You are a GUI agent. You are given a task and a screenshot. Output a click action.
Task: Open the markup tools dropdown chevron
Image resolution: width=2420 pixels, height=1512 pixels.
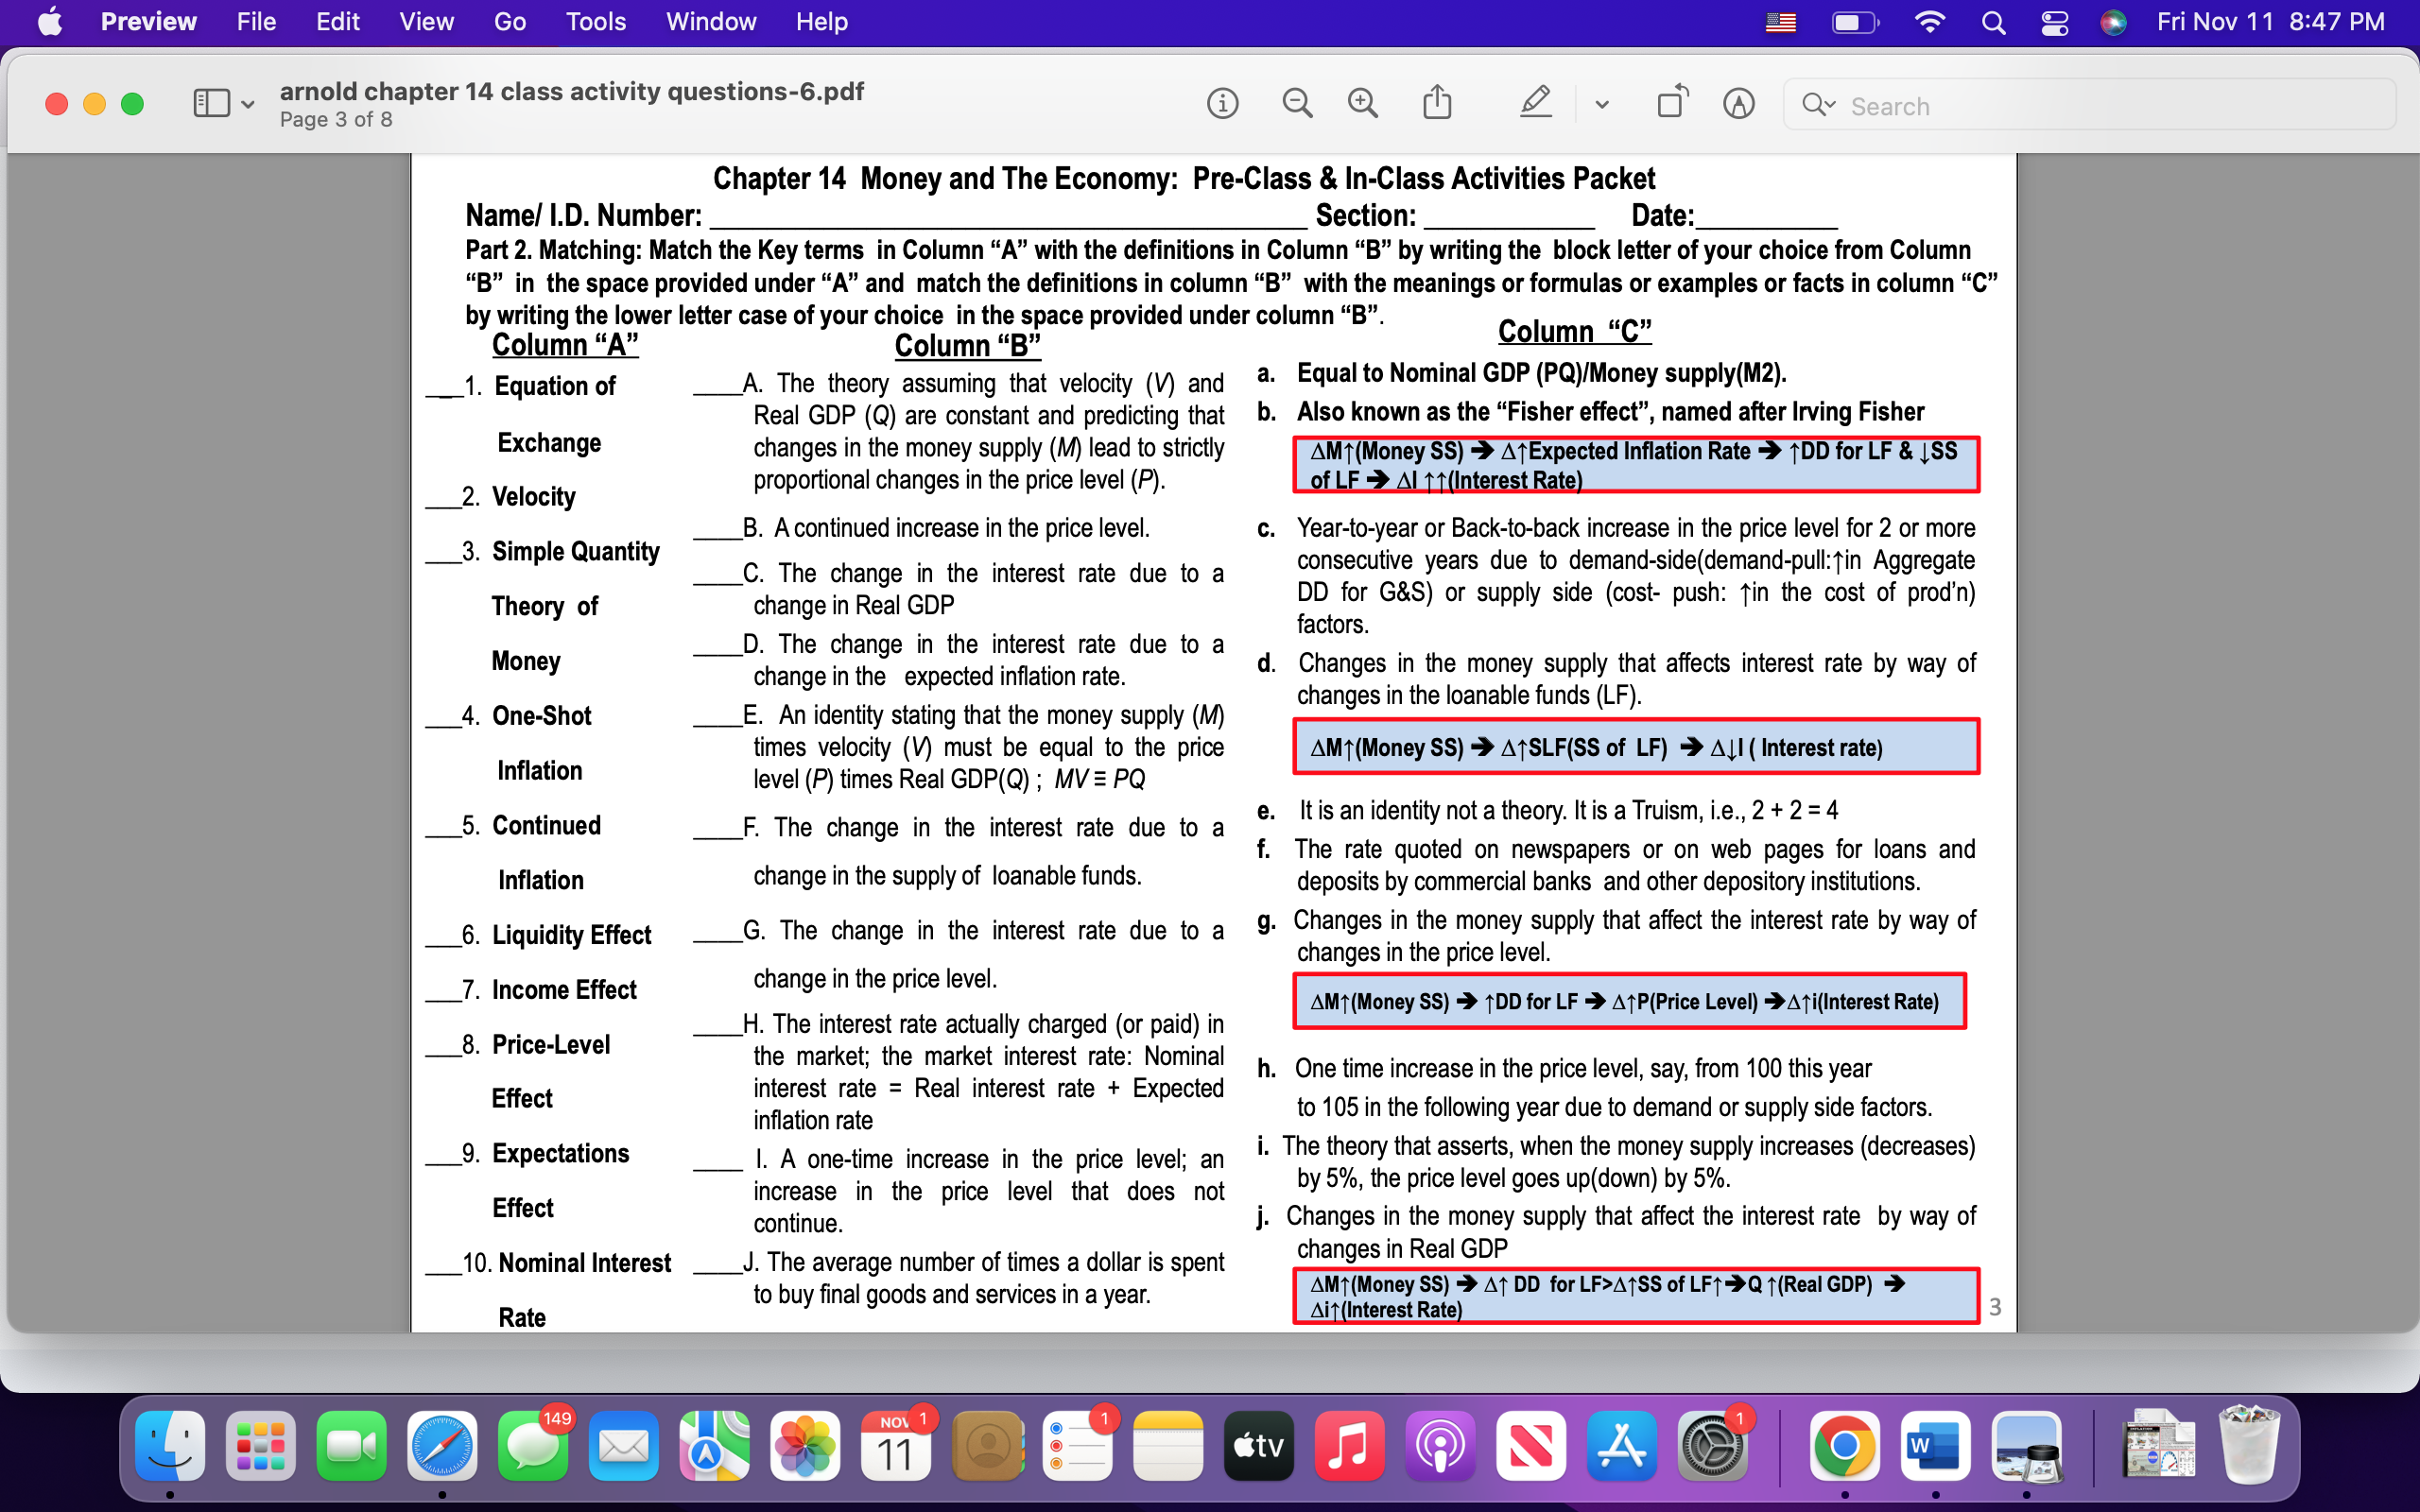click(x=1601, y=103)
